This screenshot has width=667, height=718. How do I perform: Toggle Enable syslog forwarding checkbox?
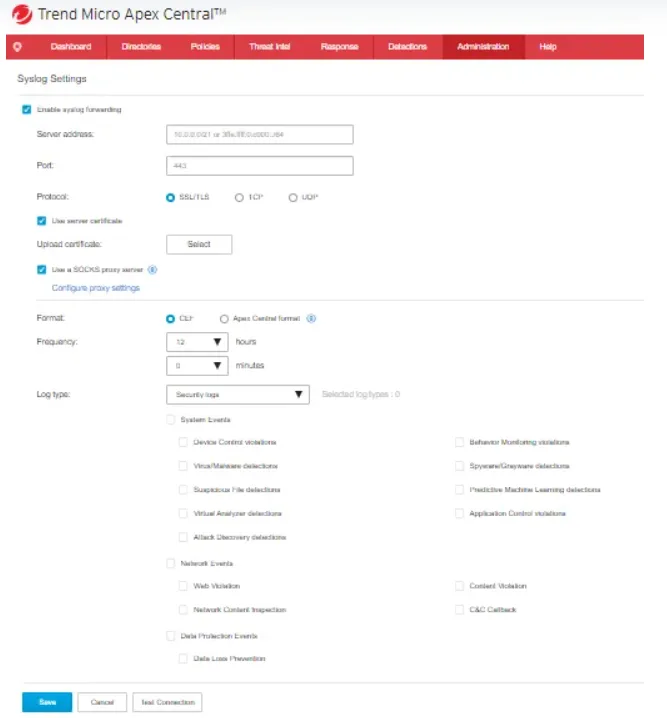[27, 109]
